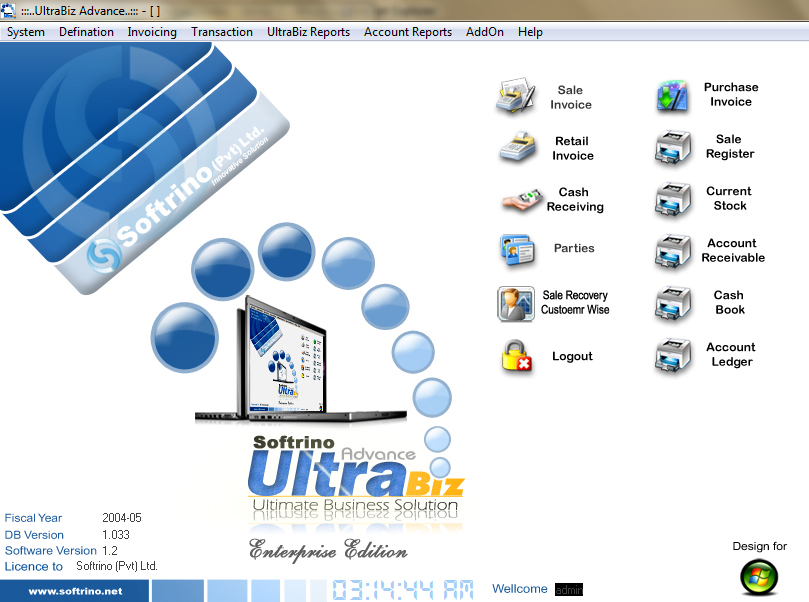Click the licence holder Softrino (Pvt) Ltd.
Viewport: 809px width, 602px height.
point(117,566)
